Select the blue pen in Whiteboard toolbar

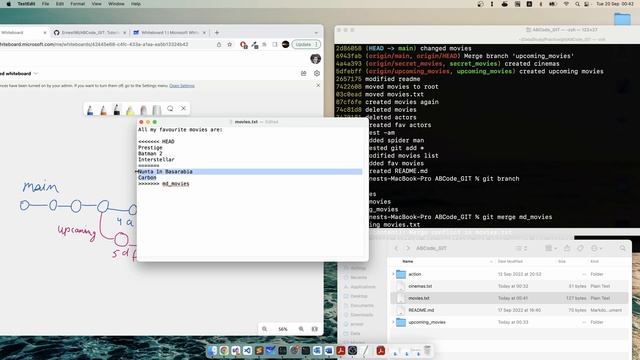coord(90,110)
